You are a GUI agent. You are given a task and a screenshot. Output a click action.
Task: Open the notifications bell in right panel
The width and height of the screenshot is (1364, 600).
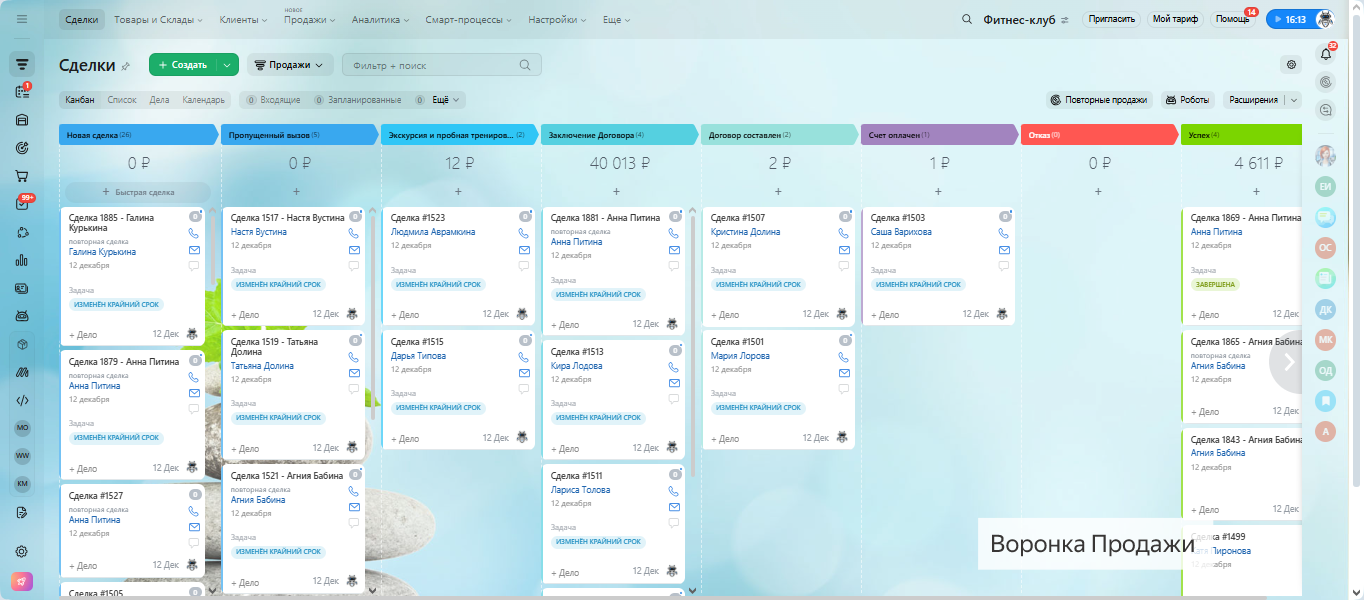[1326, 54]
